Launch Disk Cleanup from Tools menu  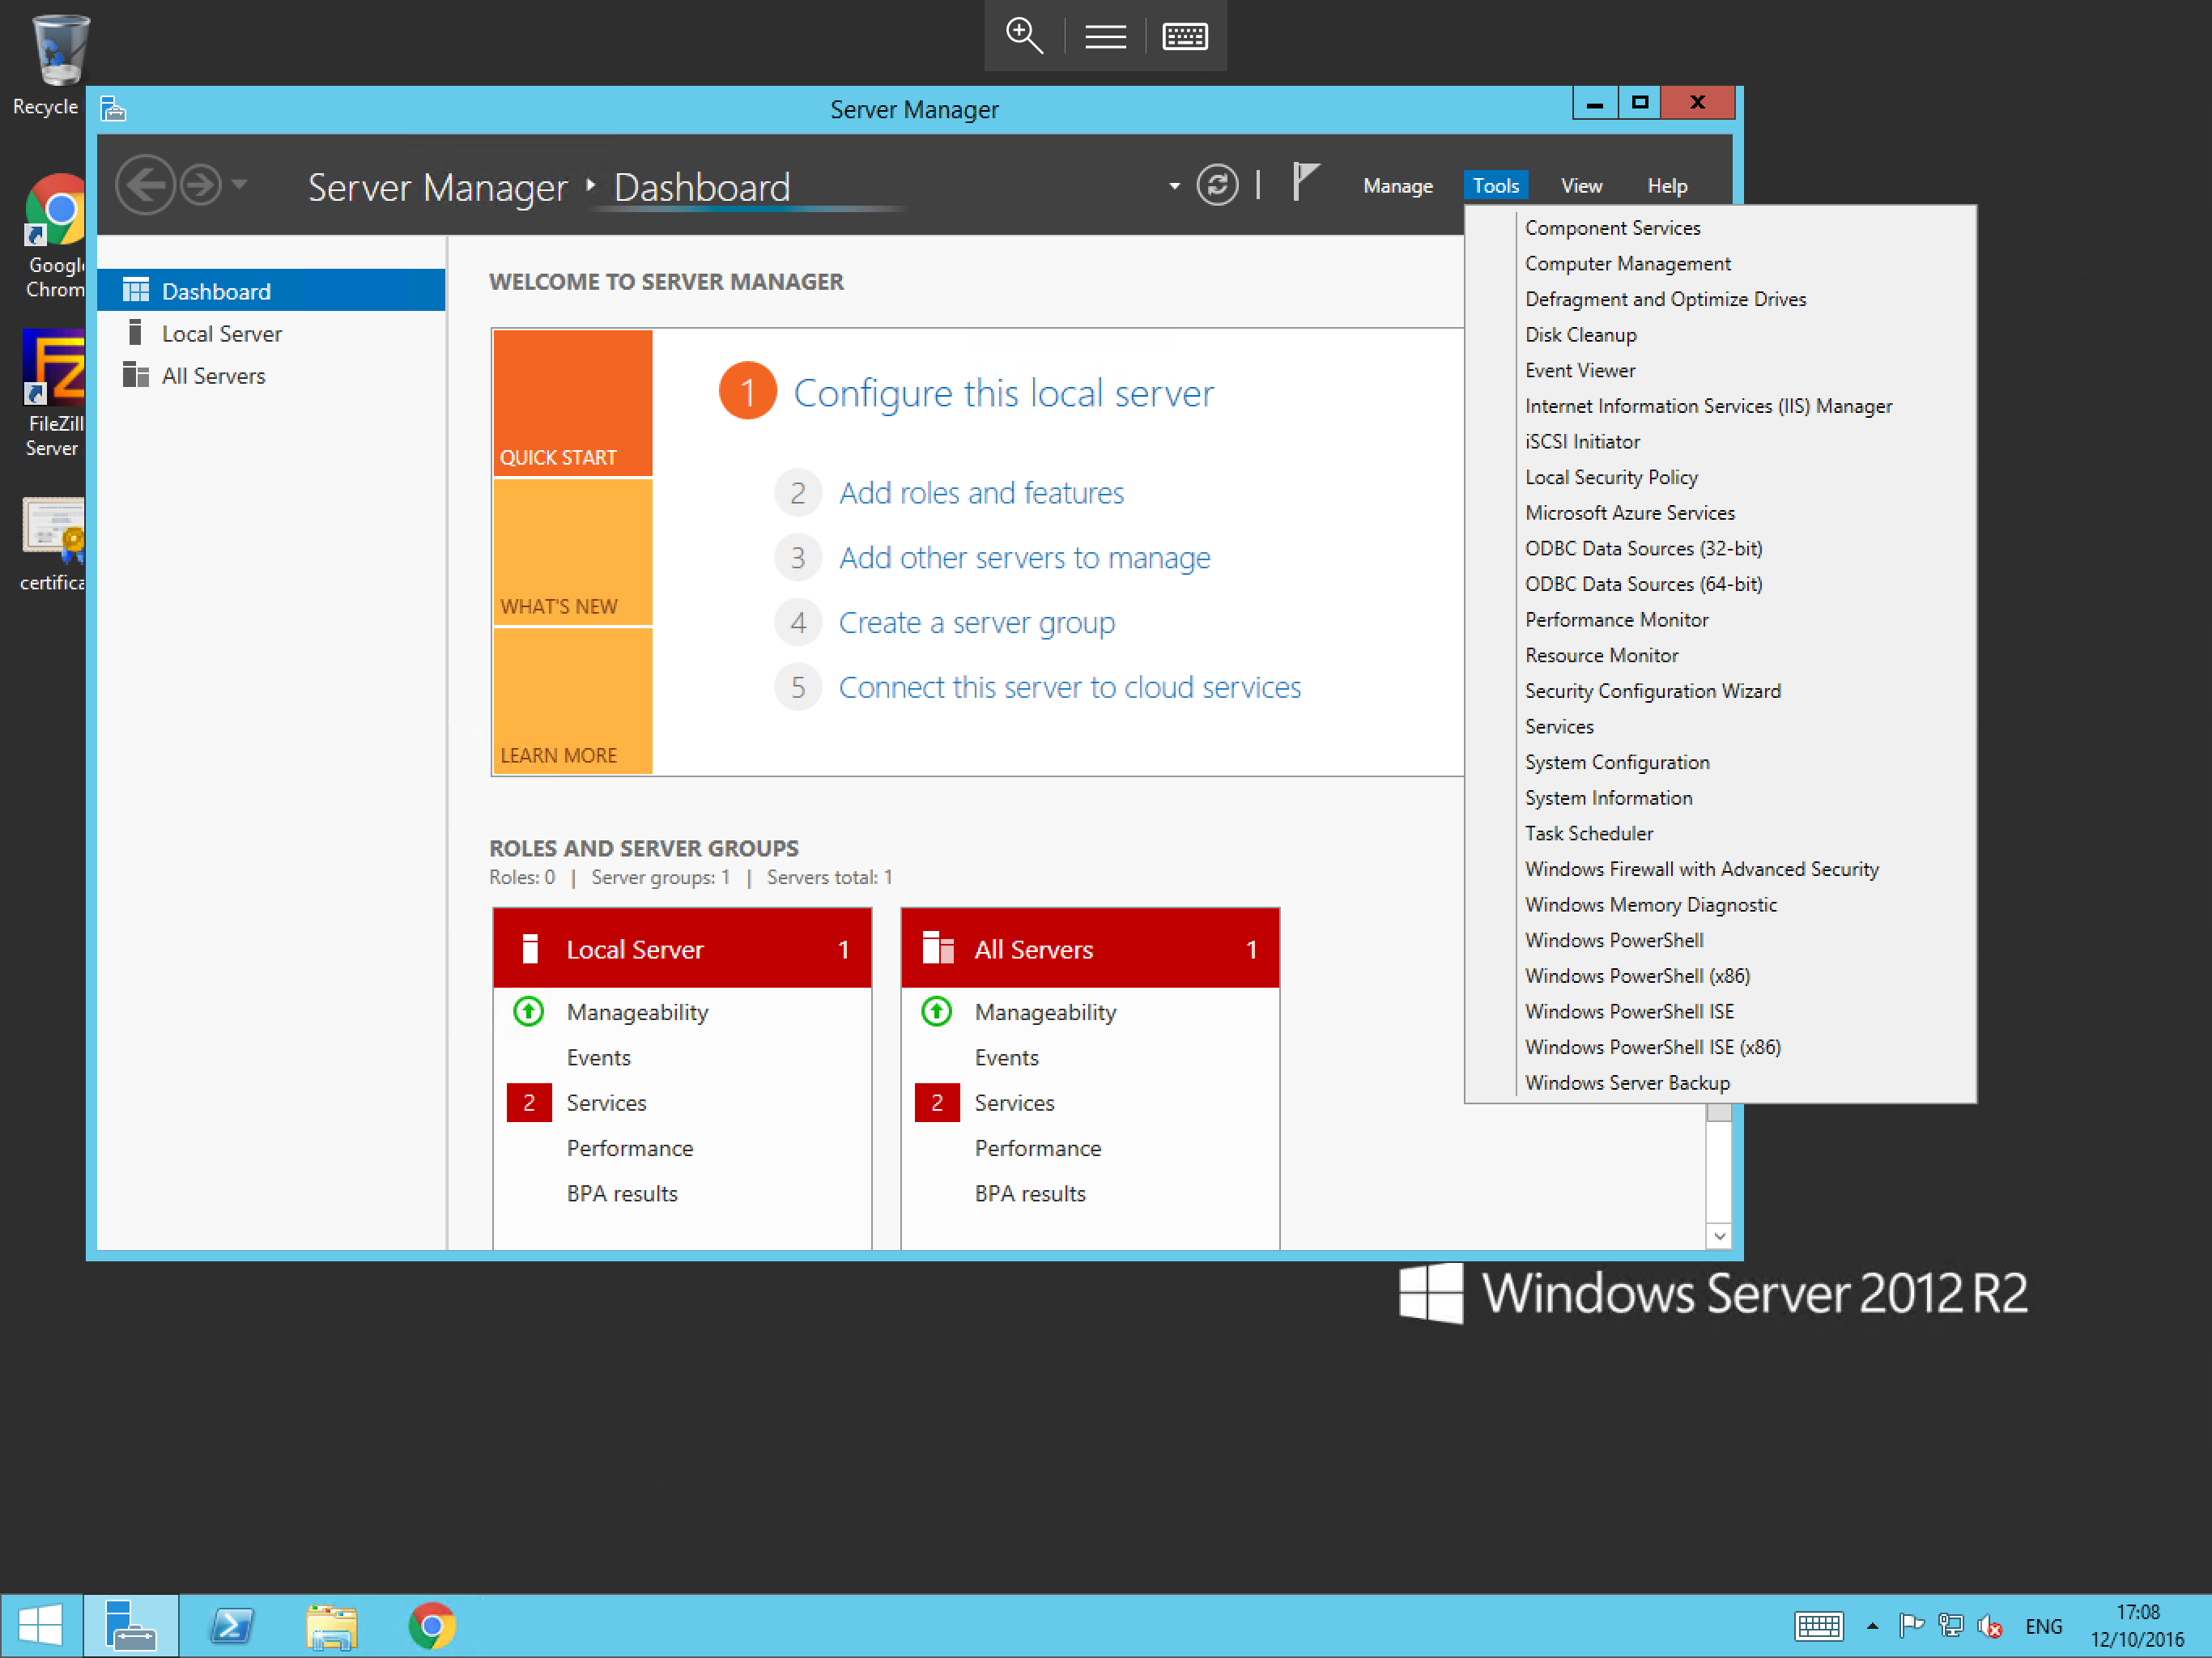(x=1720, y=335)
